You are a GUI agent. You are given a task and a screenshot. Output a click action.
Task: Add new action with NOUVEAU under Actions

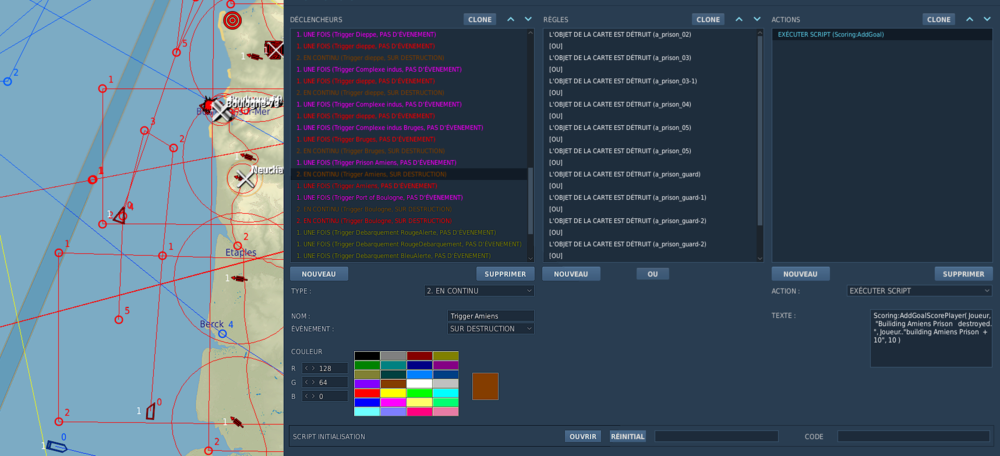click(800, 274)
